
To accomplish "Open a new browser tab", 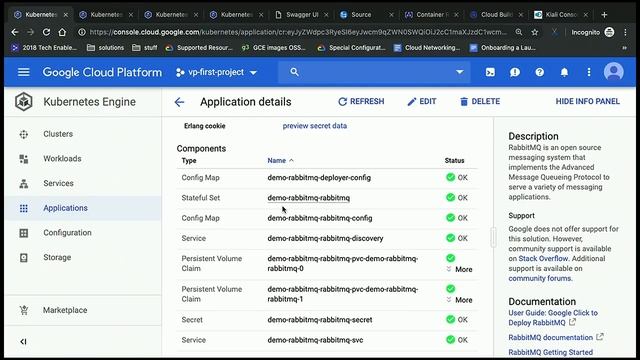I will 604,15.
